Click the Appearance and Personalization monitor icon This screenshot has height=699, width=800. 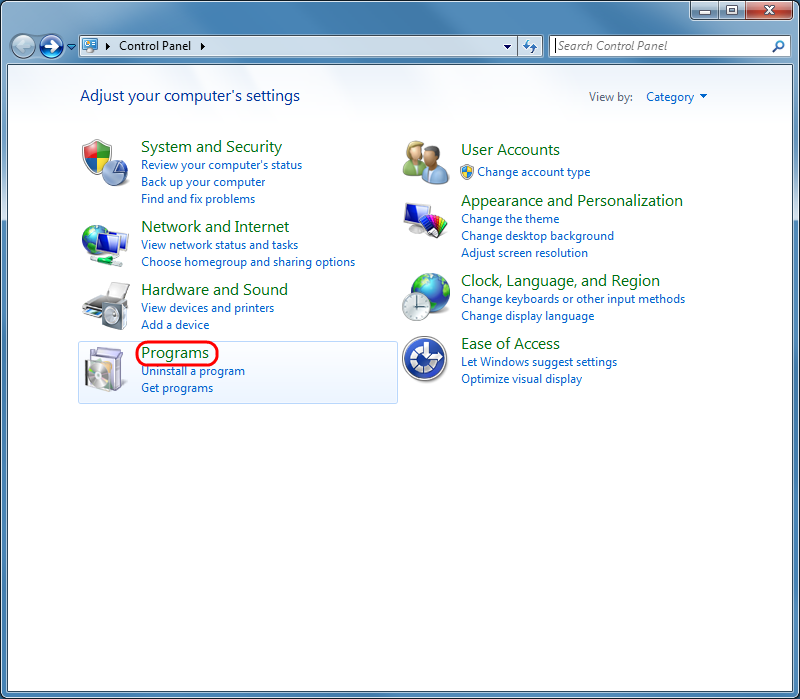coord(425,220)
